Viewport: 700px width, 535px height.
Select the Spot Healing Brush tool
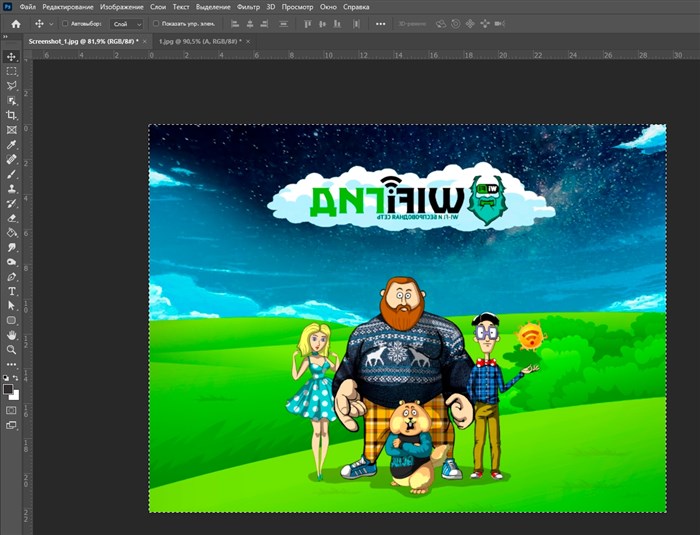(x=12, y=159)
